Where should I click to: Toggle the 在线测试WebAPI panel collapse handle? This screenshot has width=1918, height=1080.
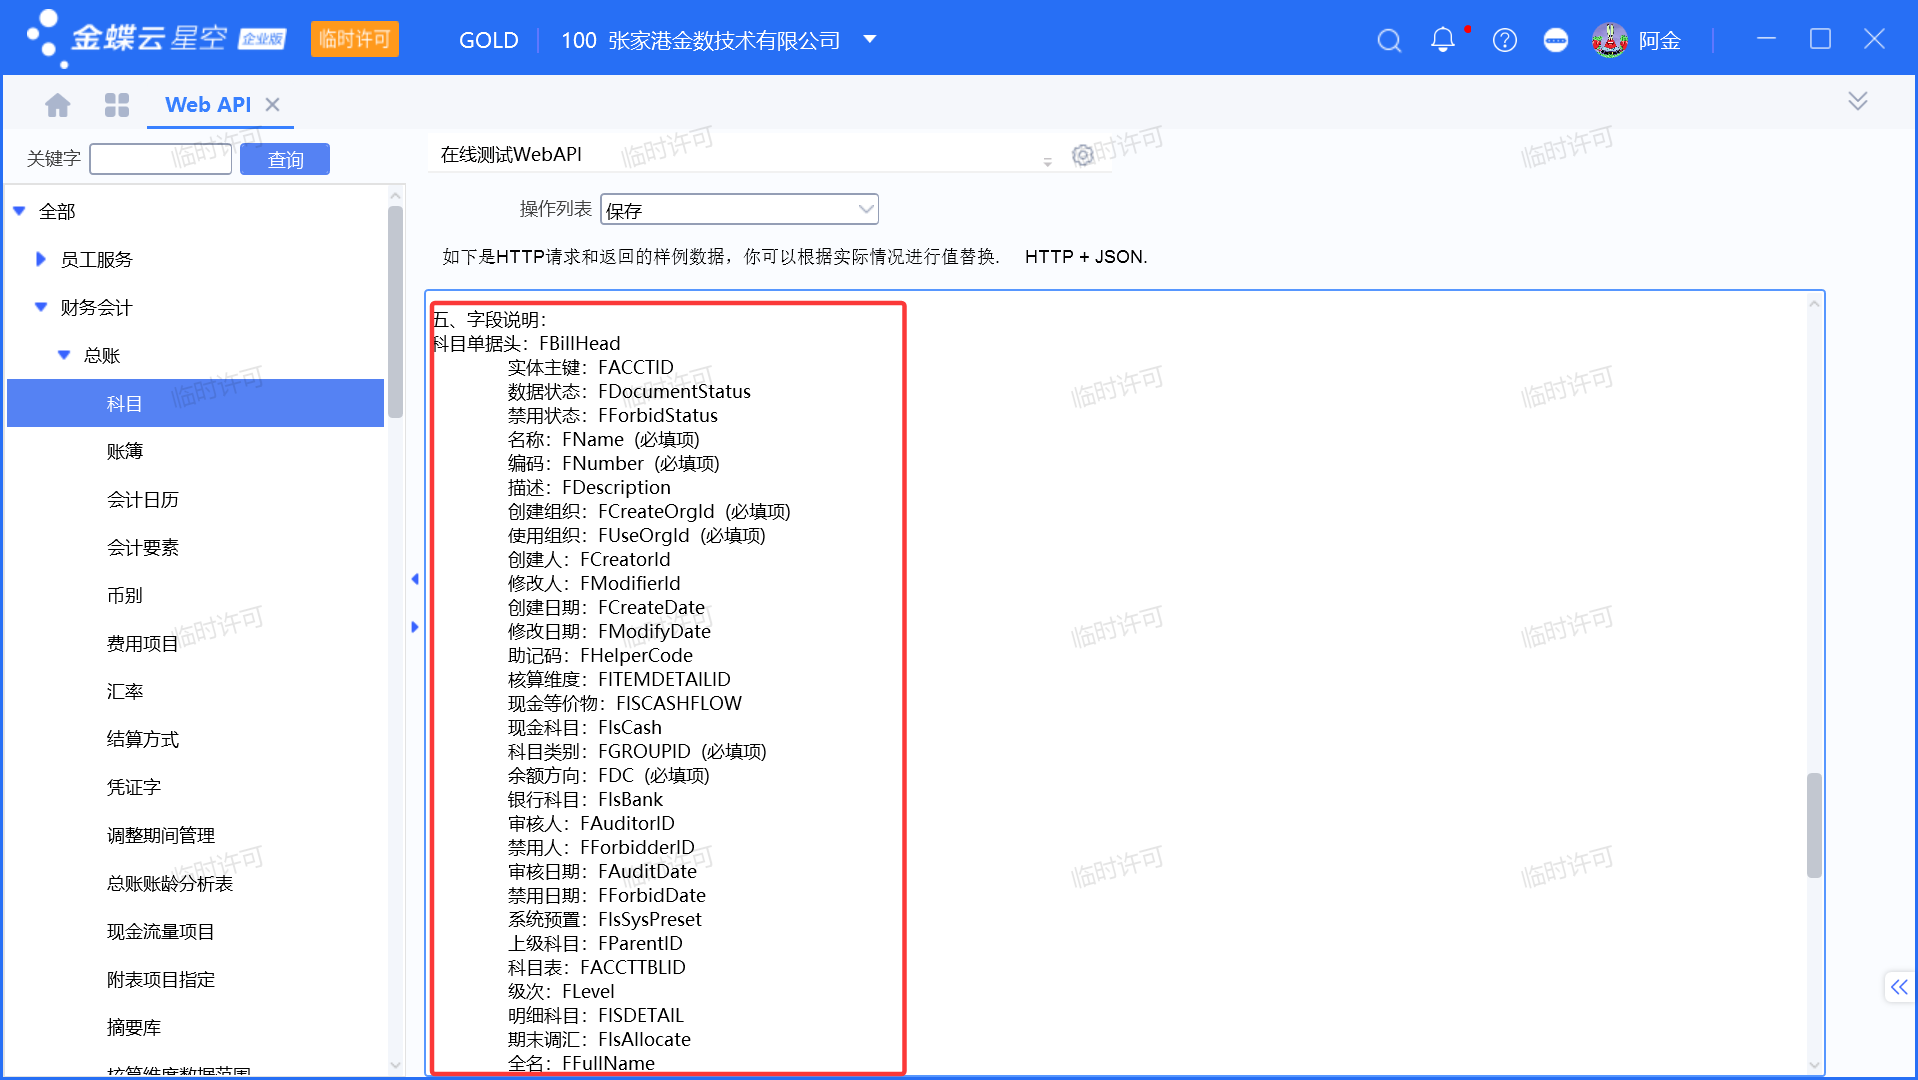(x=1047, y=161)
